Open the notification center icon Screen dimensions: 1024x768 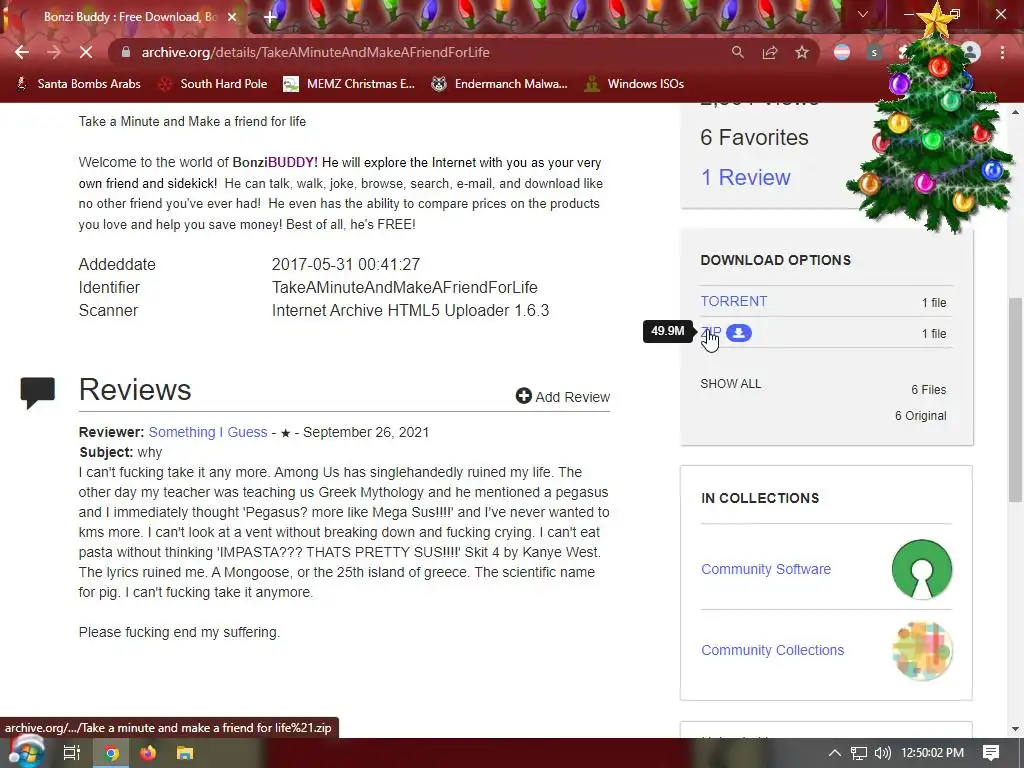(x=991, y=753)
